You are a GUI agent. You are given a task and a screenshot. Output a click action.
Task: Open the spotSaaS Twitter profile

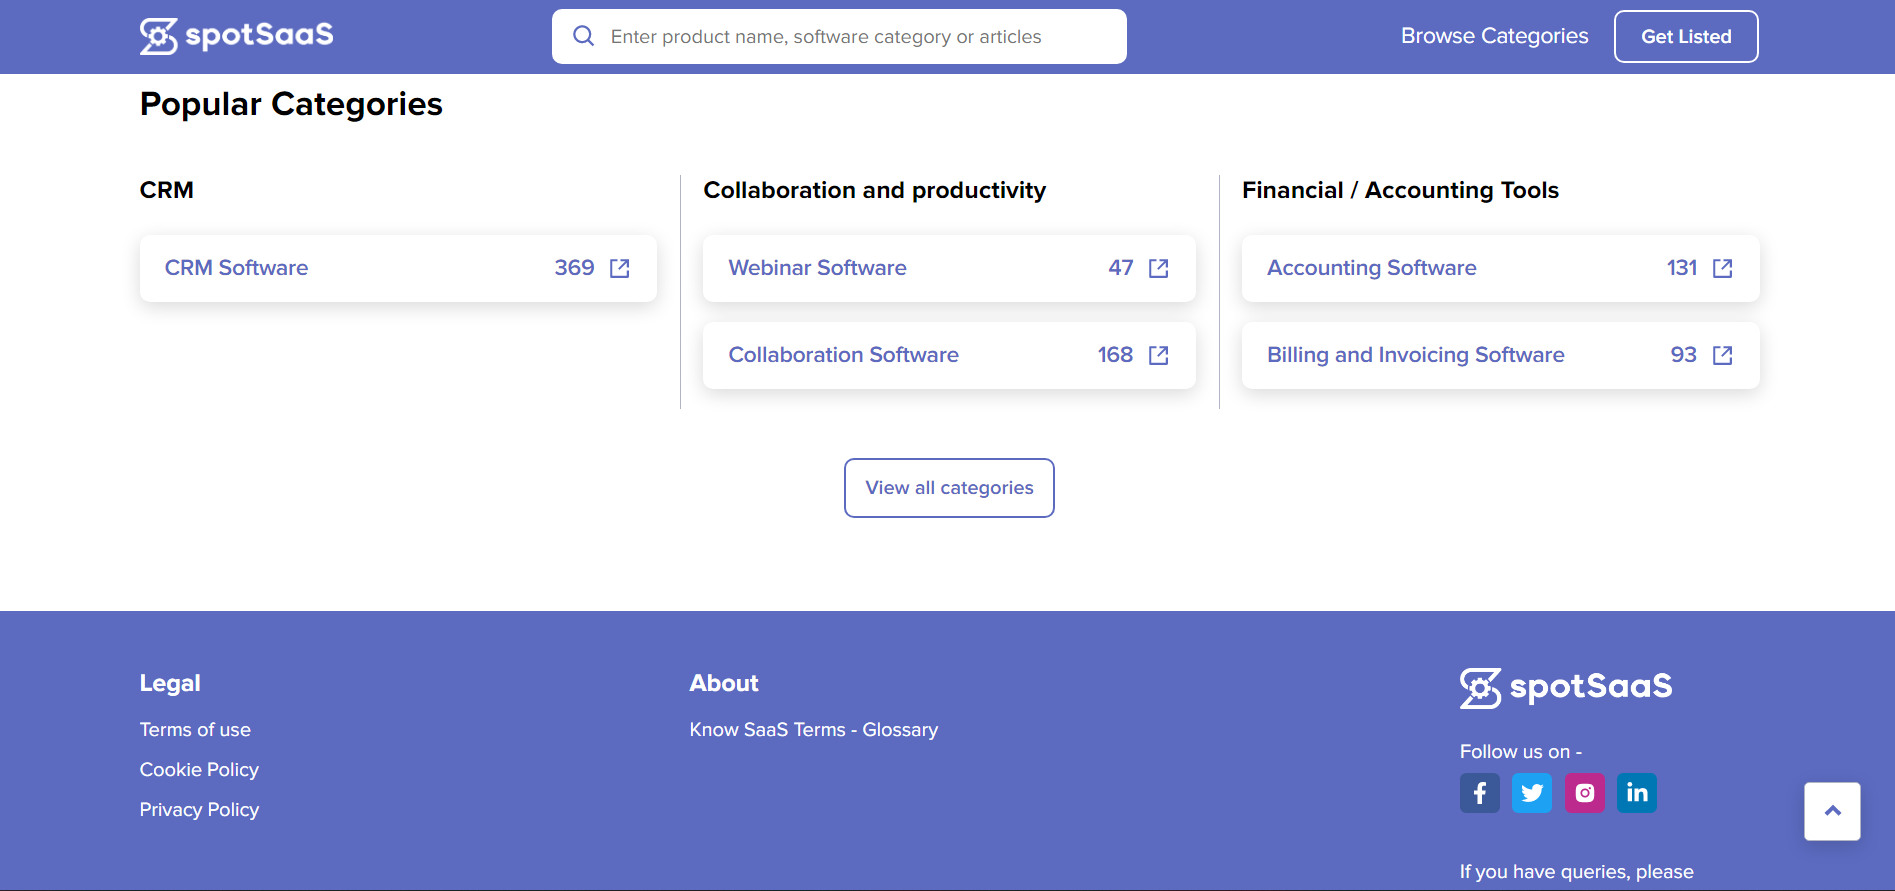click(1531, 793)
